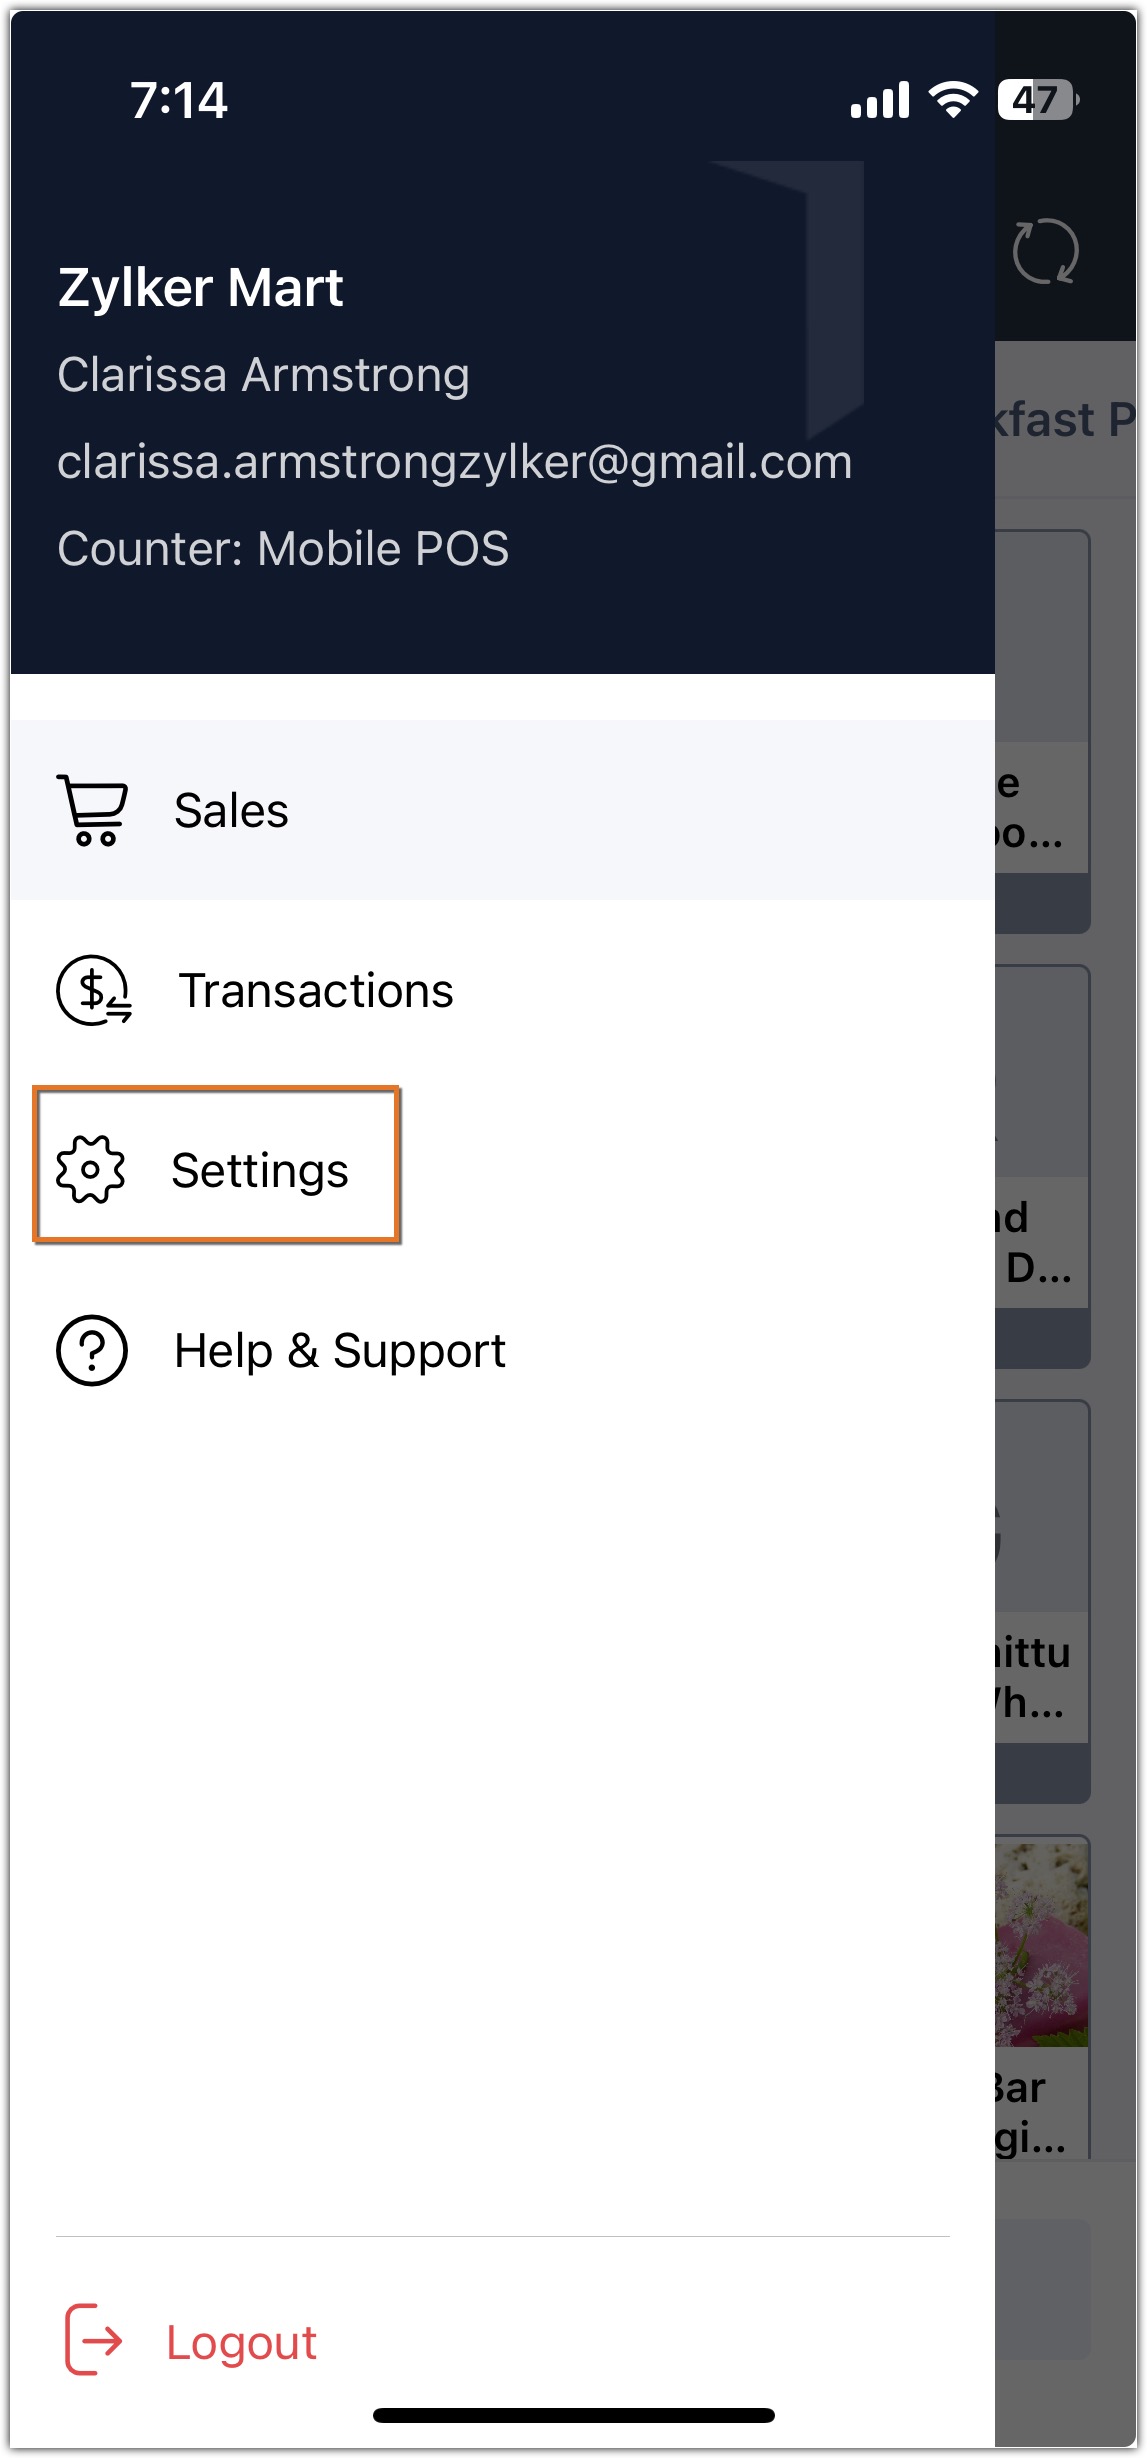Click the shopping cart Sales icon
The width and height of the screenshot is (1147, 2458).
pyautogui.click(x=92, y=809)
